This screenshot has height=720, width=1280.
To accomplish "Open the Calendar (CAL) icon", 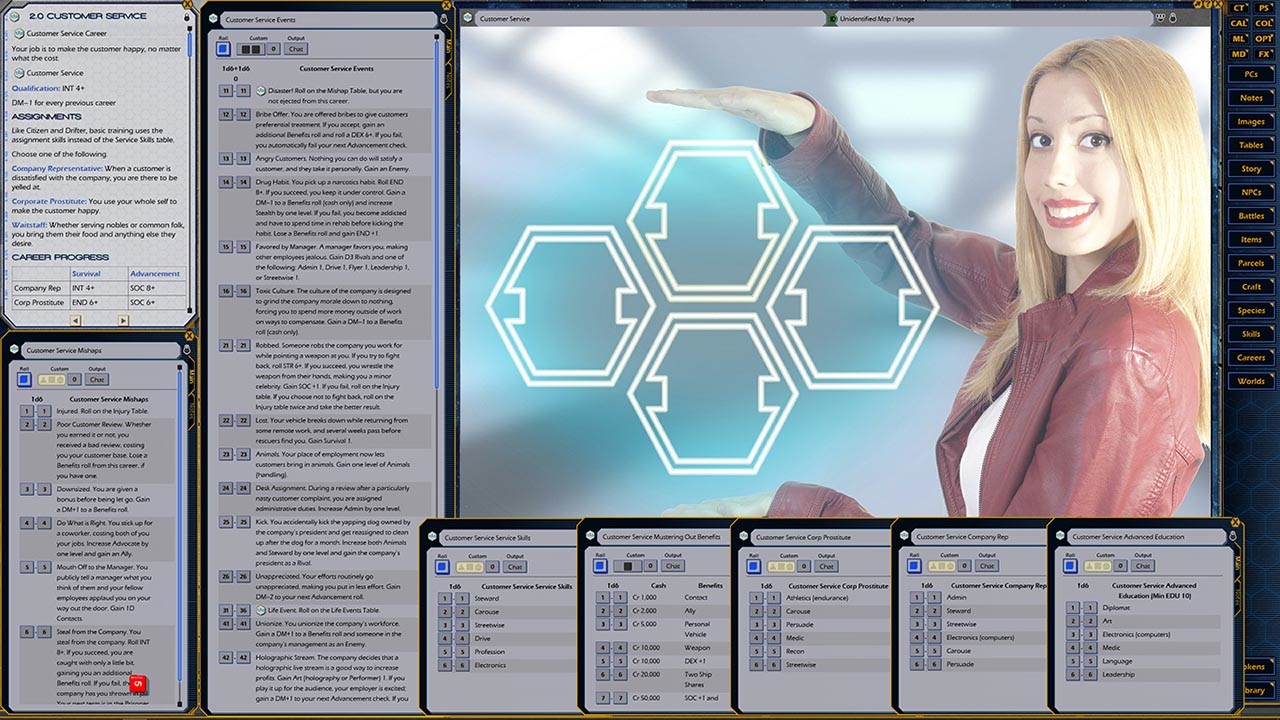I will [1238, 23].
